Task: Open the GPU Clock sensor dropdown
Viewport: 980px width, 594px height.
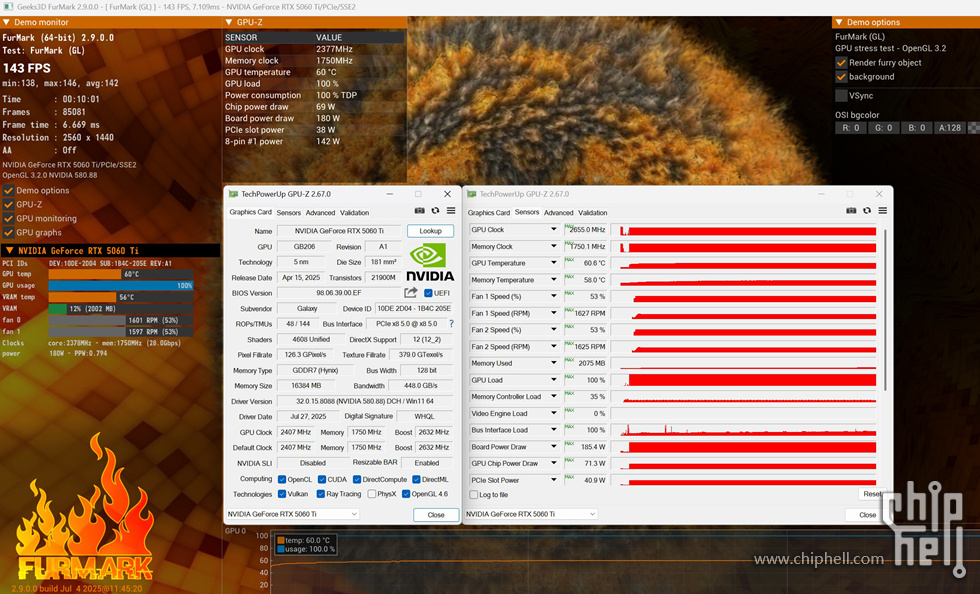Action: (553, 229)
